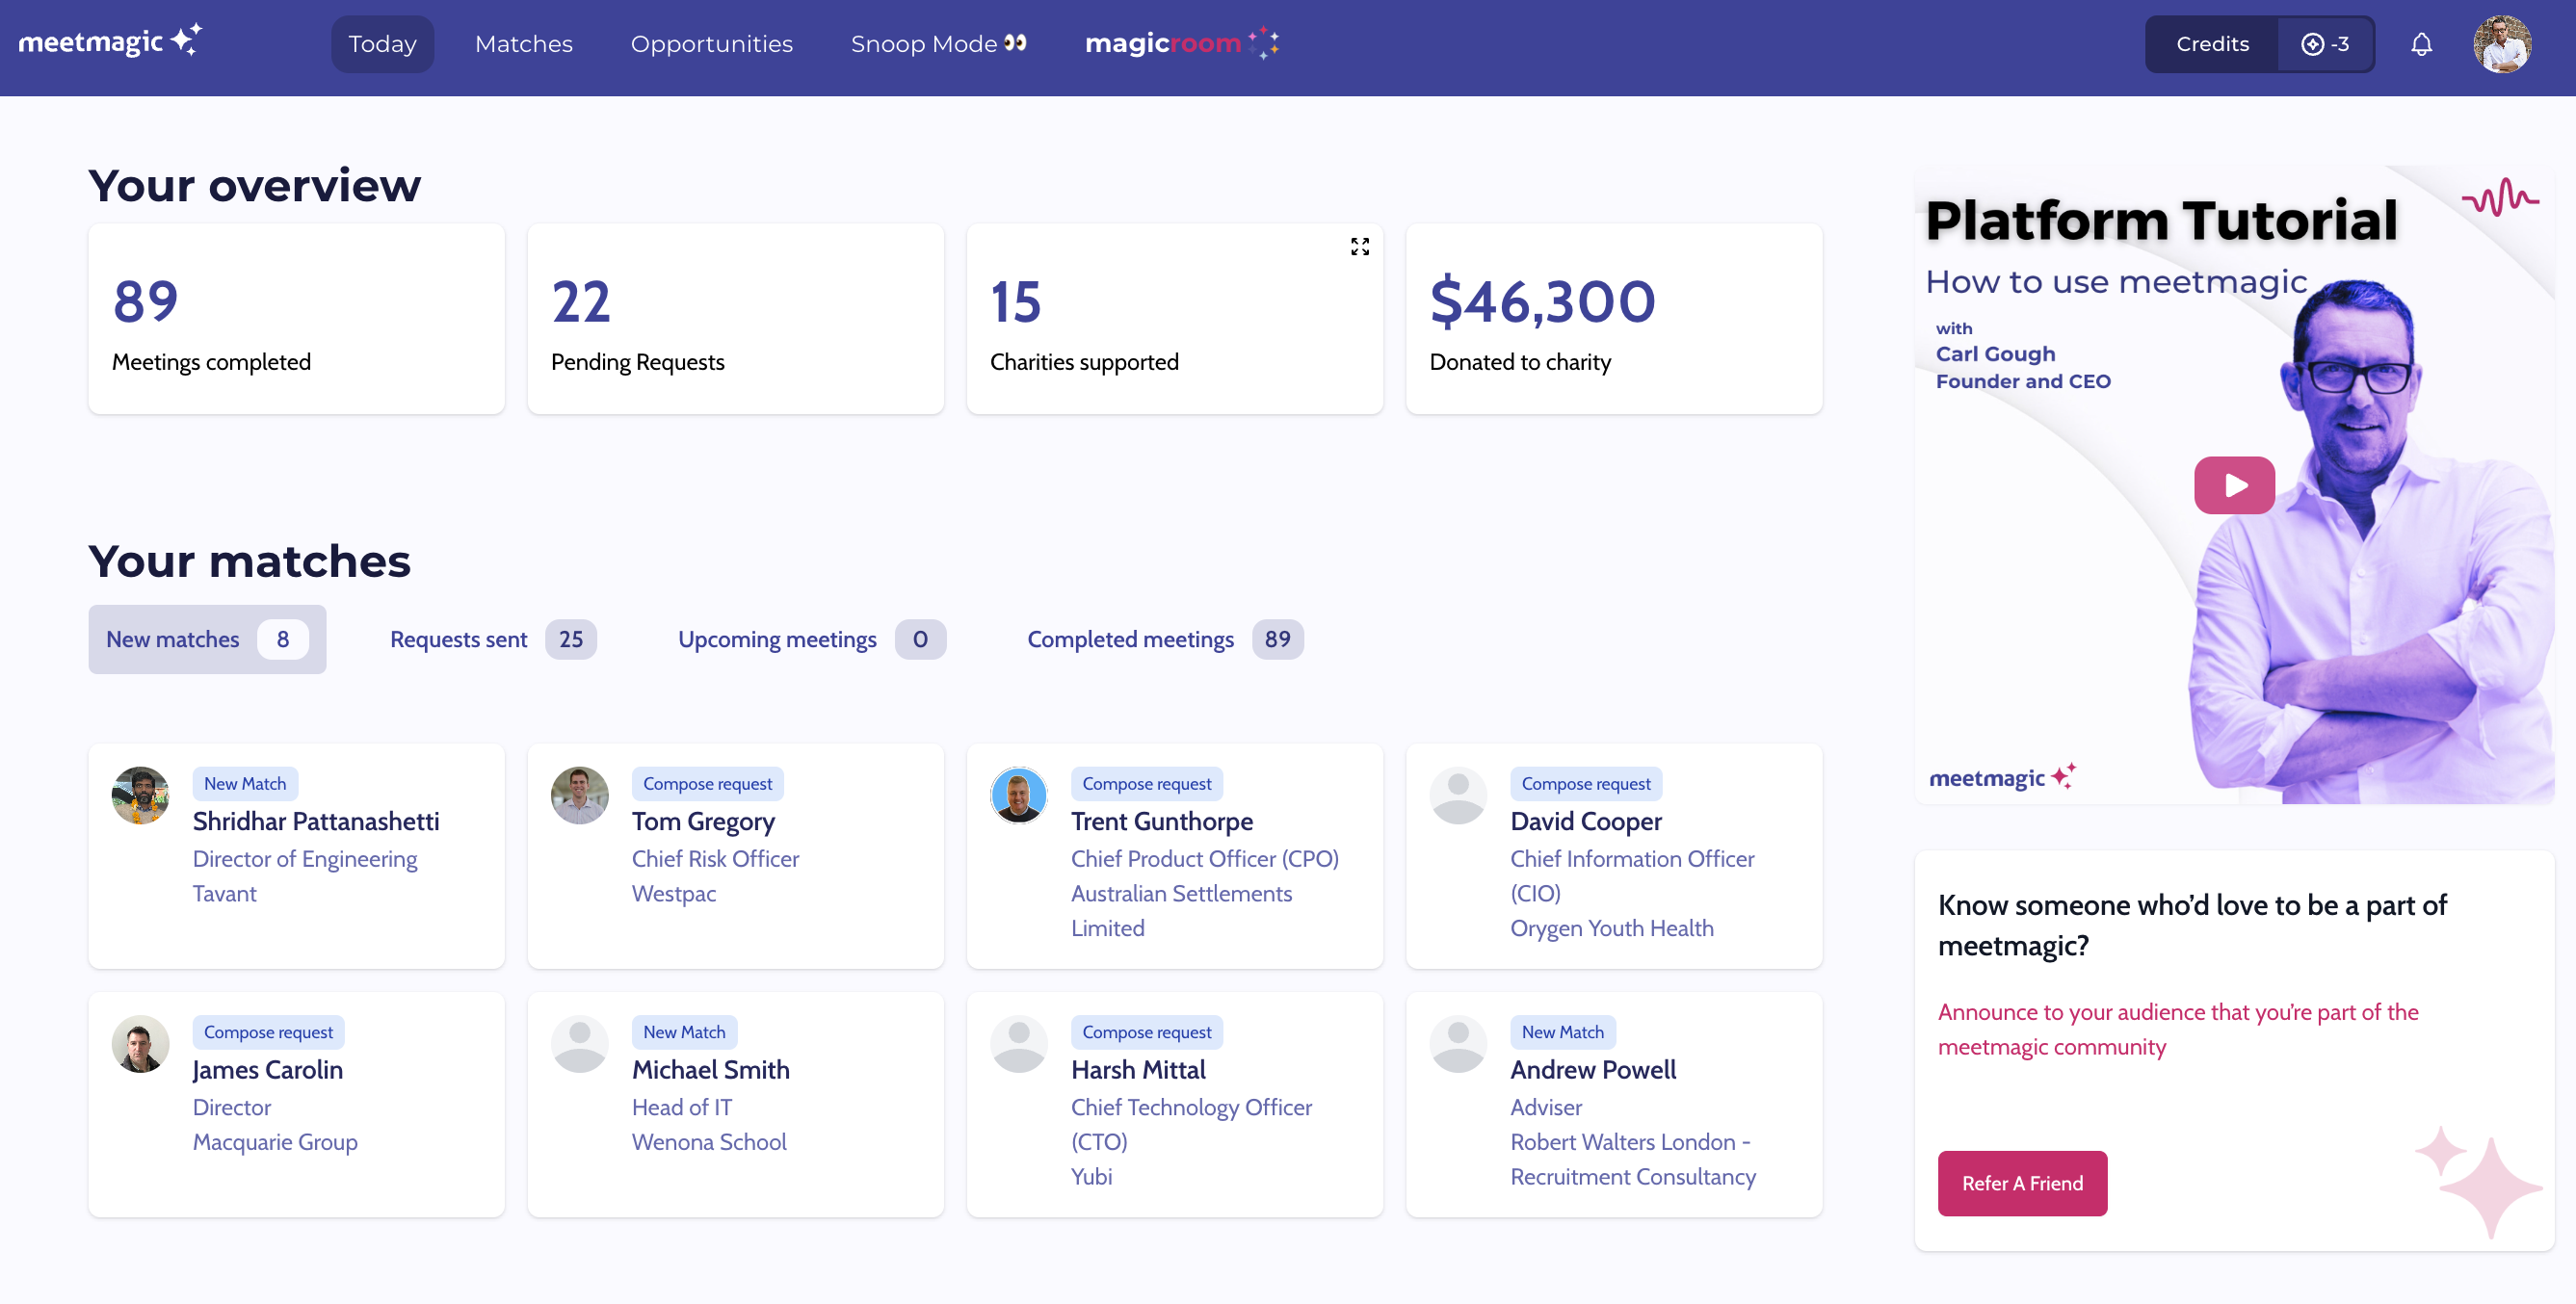
Task: Click New Match badge for Shridhar Pattanashetti
Action: pos(245,784)
